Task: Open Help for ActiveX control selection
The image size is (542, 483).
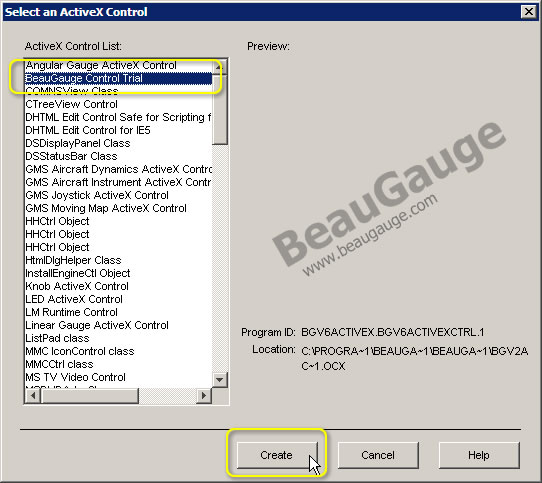Action: click(479, 455)
